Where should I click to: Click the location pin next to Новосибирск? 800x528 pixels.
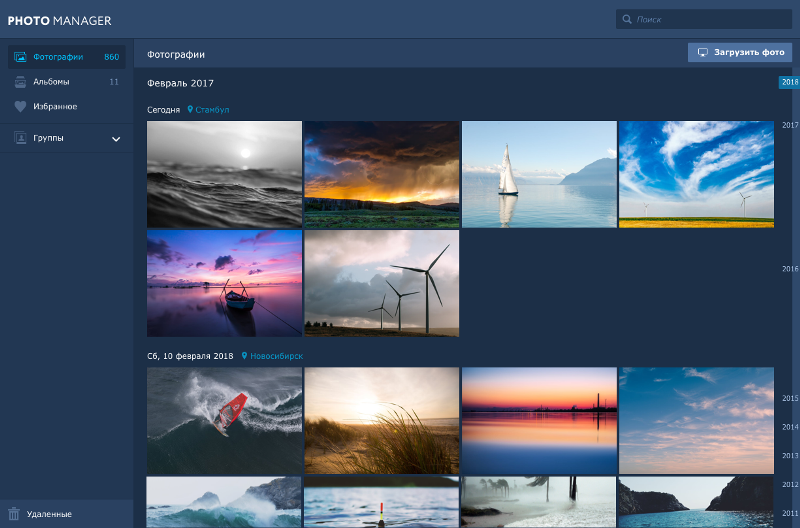click(245, 356)
